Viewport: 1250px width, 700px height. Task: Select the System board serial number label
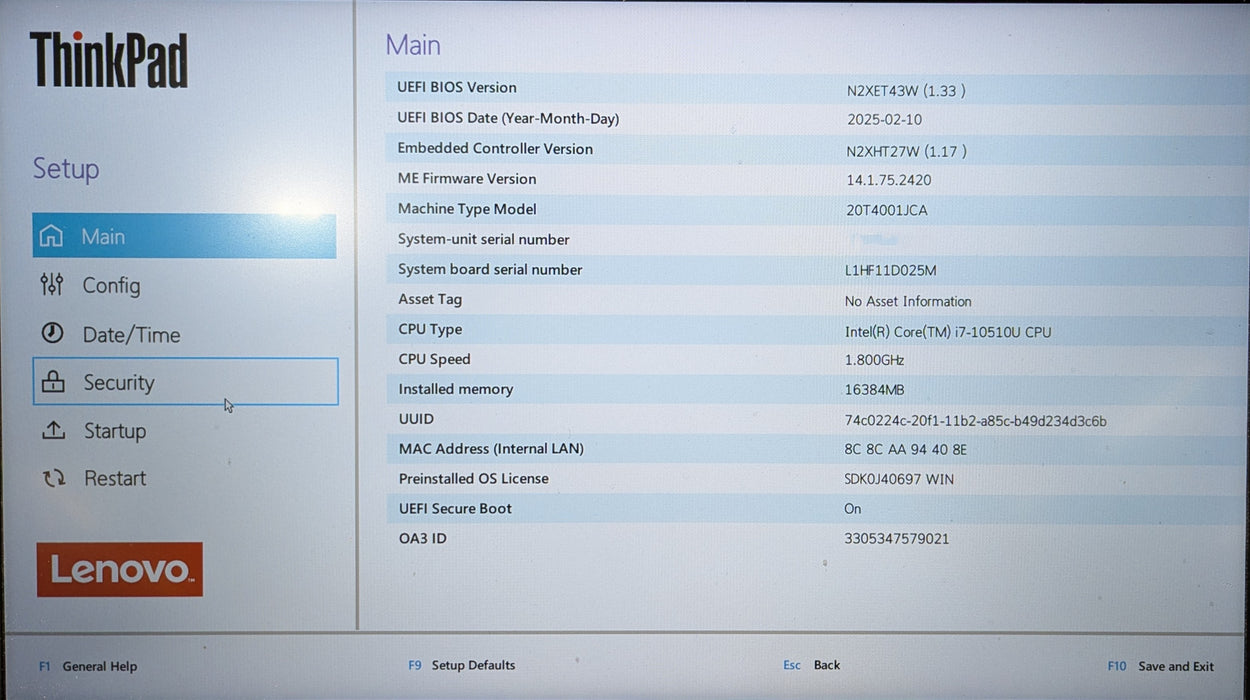[x=490, y=269]
